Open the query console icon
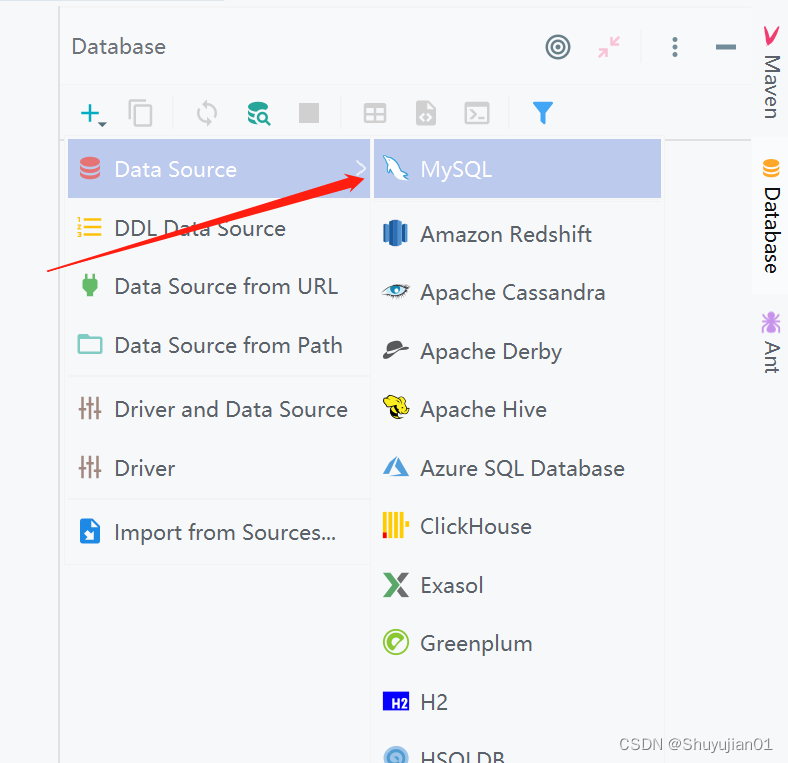Viewport: 788px width, 763px height. [477, 114]
